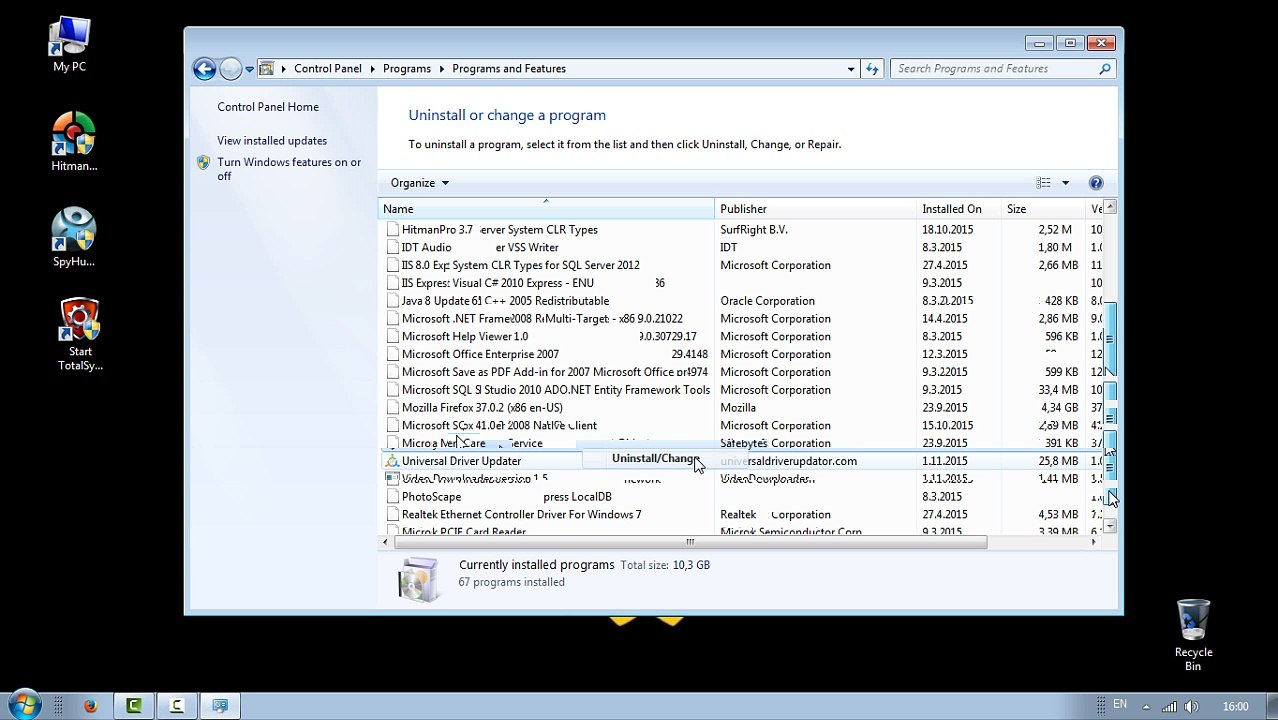This screenshot has height=720, width=1278.
Task: Select Microsoft Office Enterprise 2007 row
Action: point(740,354)
